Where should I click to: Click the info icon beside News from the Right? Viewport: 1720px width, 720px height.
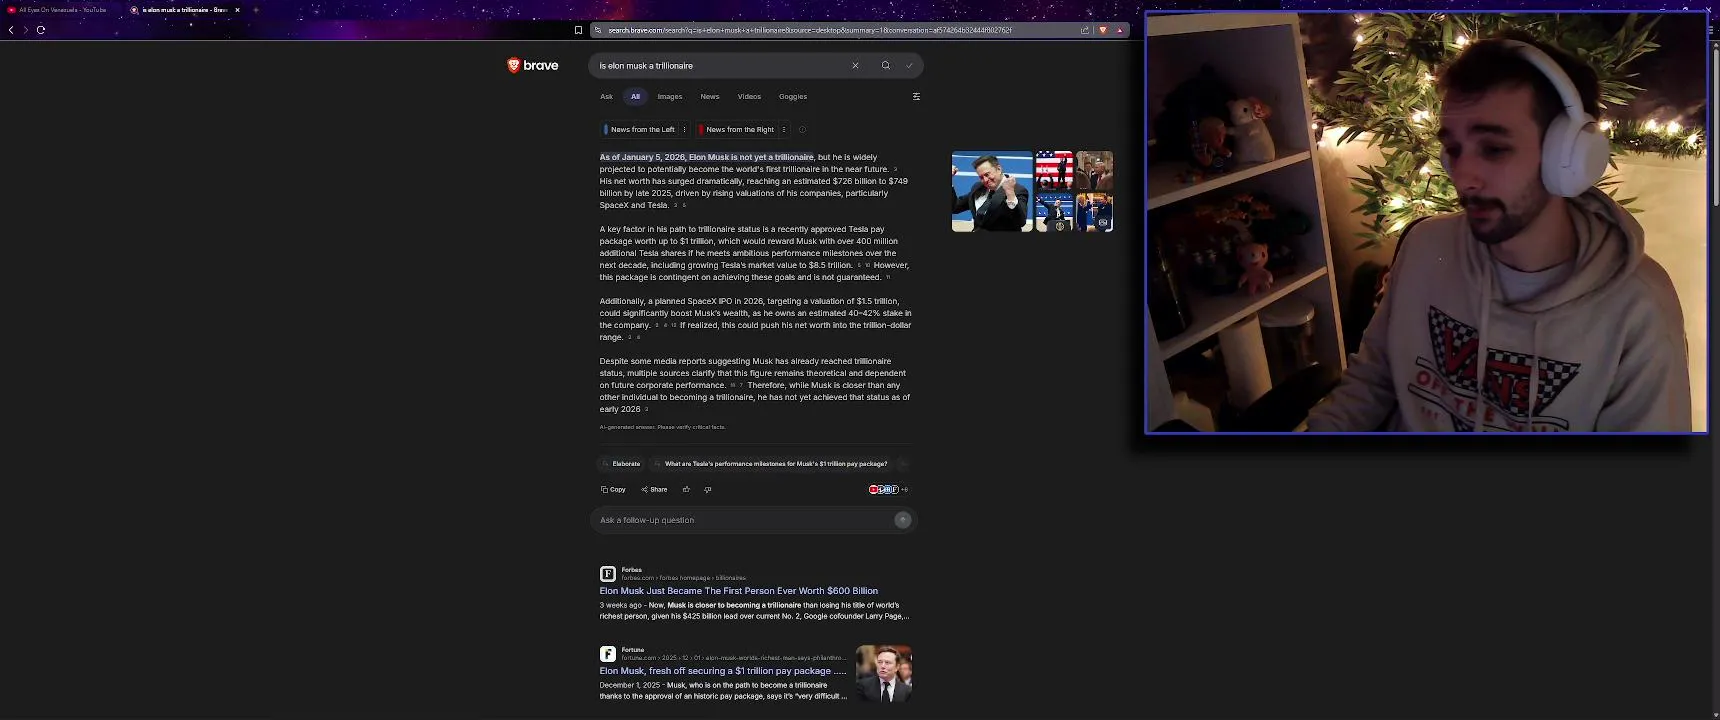click(802, 130)
